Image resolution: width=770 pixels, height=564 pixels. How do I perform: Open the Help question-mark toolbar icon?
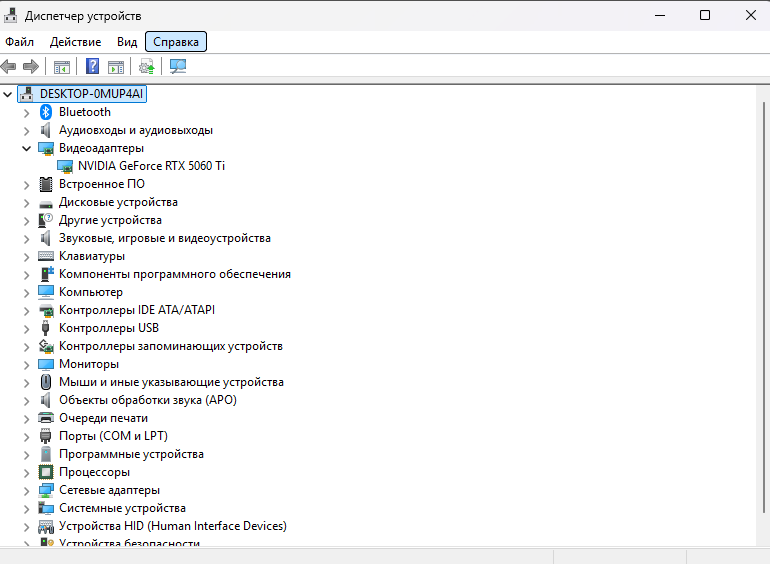92,66
